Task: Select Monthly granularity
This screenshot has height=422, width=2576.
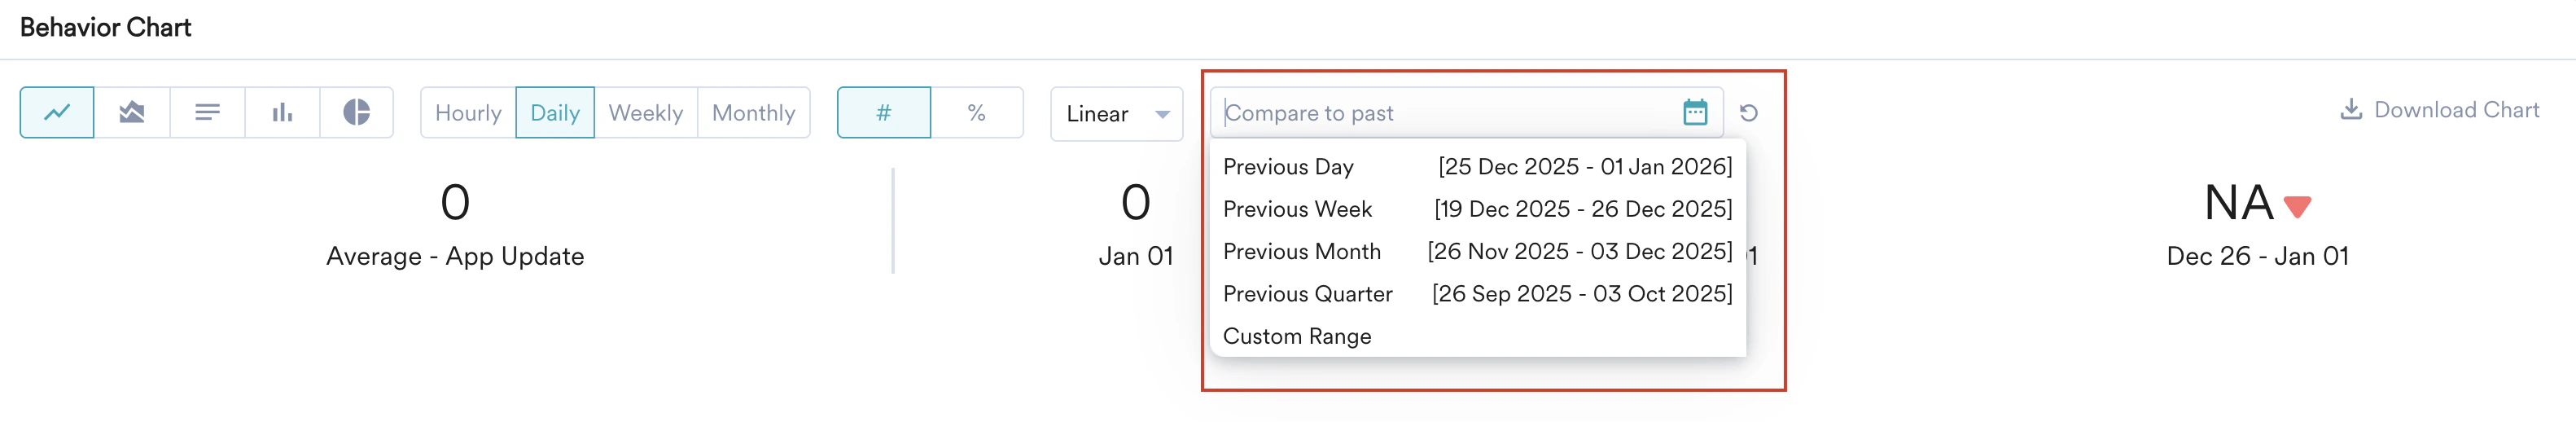Action: click(x=753, y=113)
